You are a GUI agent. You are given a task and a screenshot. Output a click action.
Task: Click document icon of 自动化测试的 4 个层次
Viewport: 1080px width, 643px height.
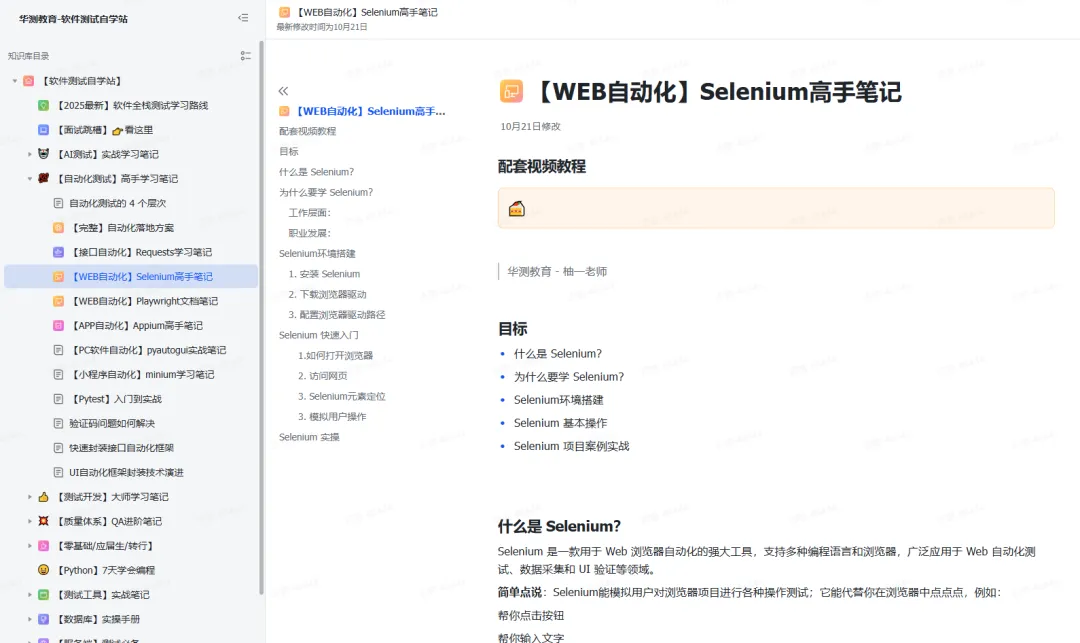(x=59, y=203)
